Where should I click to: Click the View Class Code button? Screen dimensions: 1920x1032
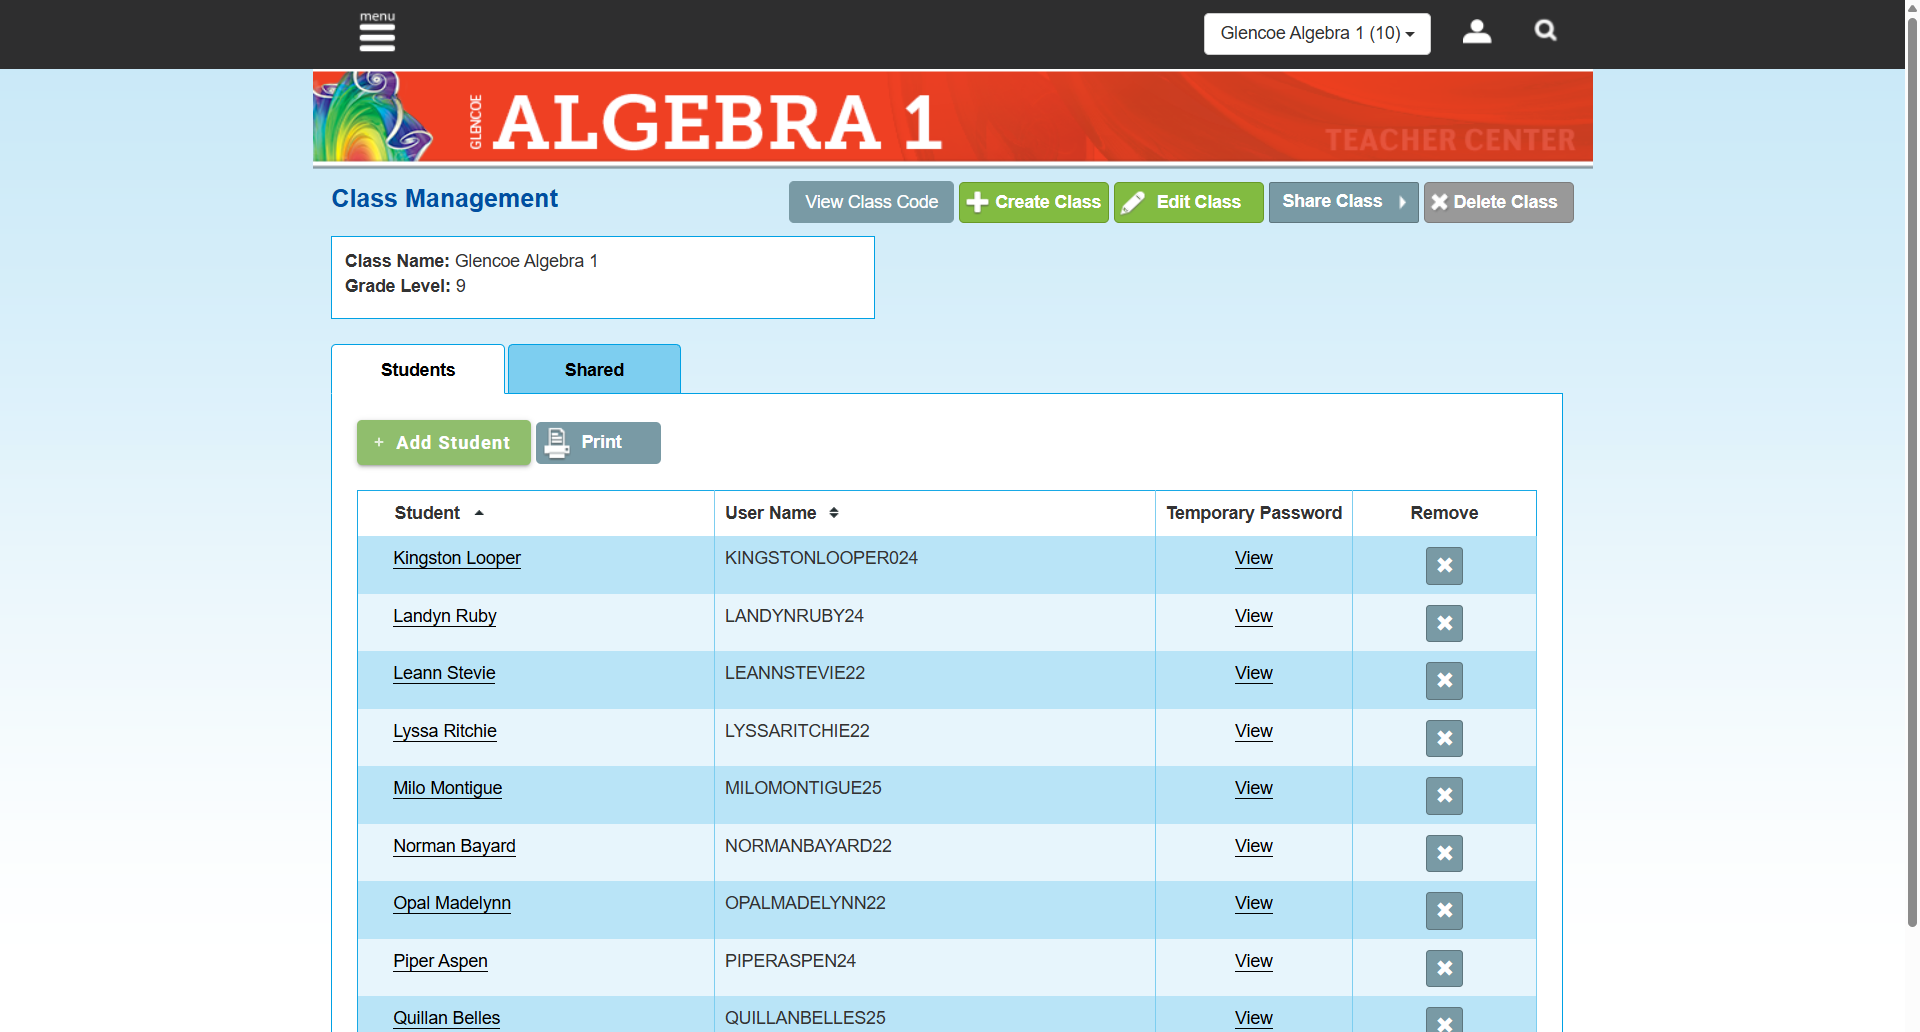[871, 202]
